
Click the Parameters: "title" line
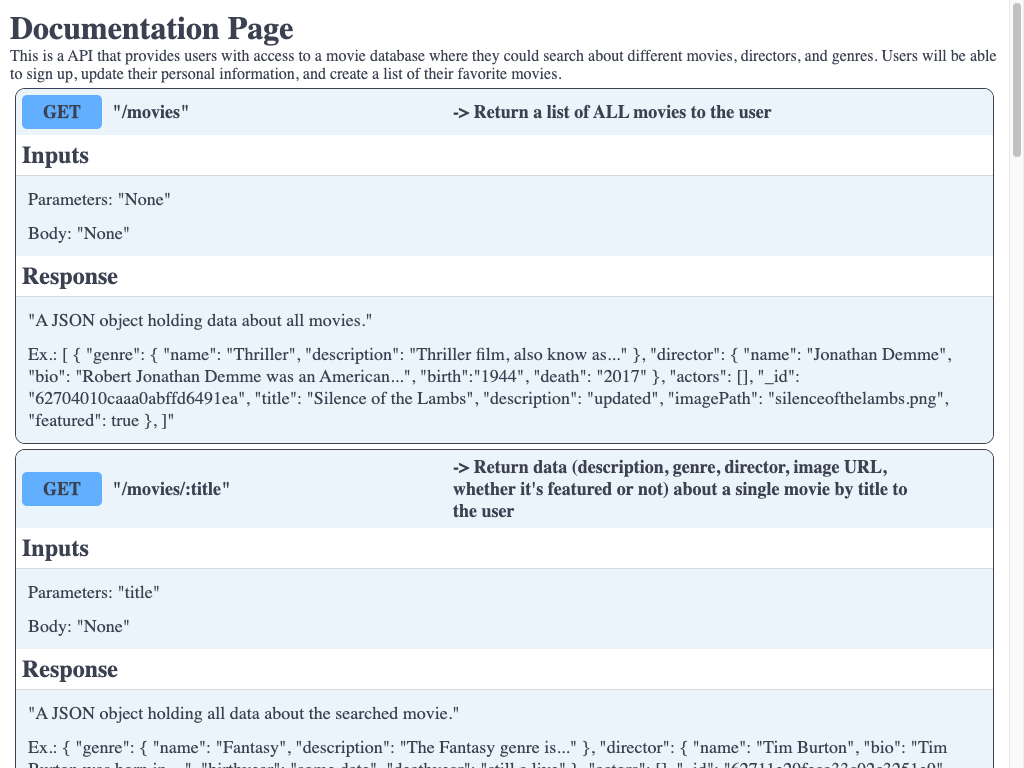coord(94,592)
